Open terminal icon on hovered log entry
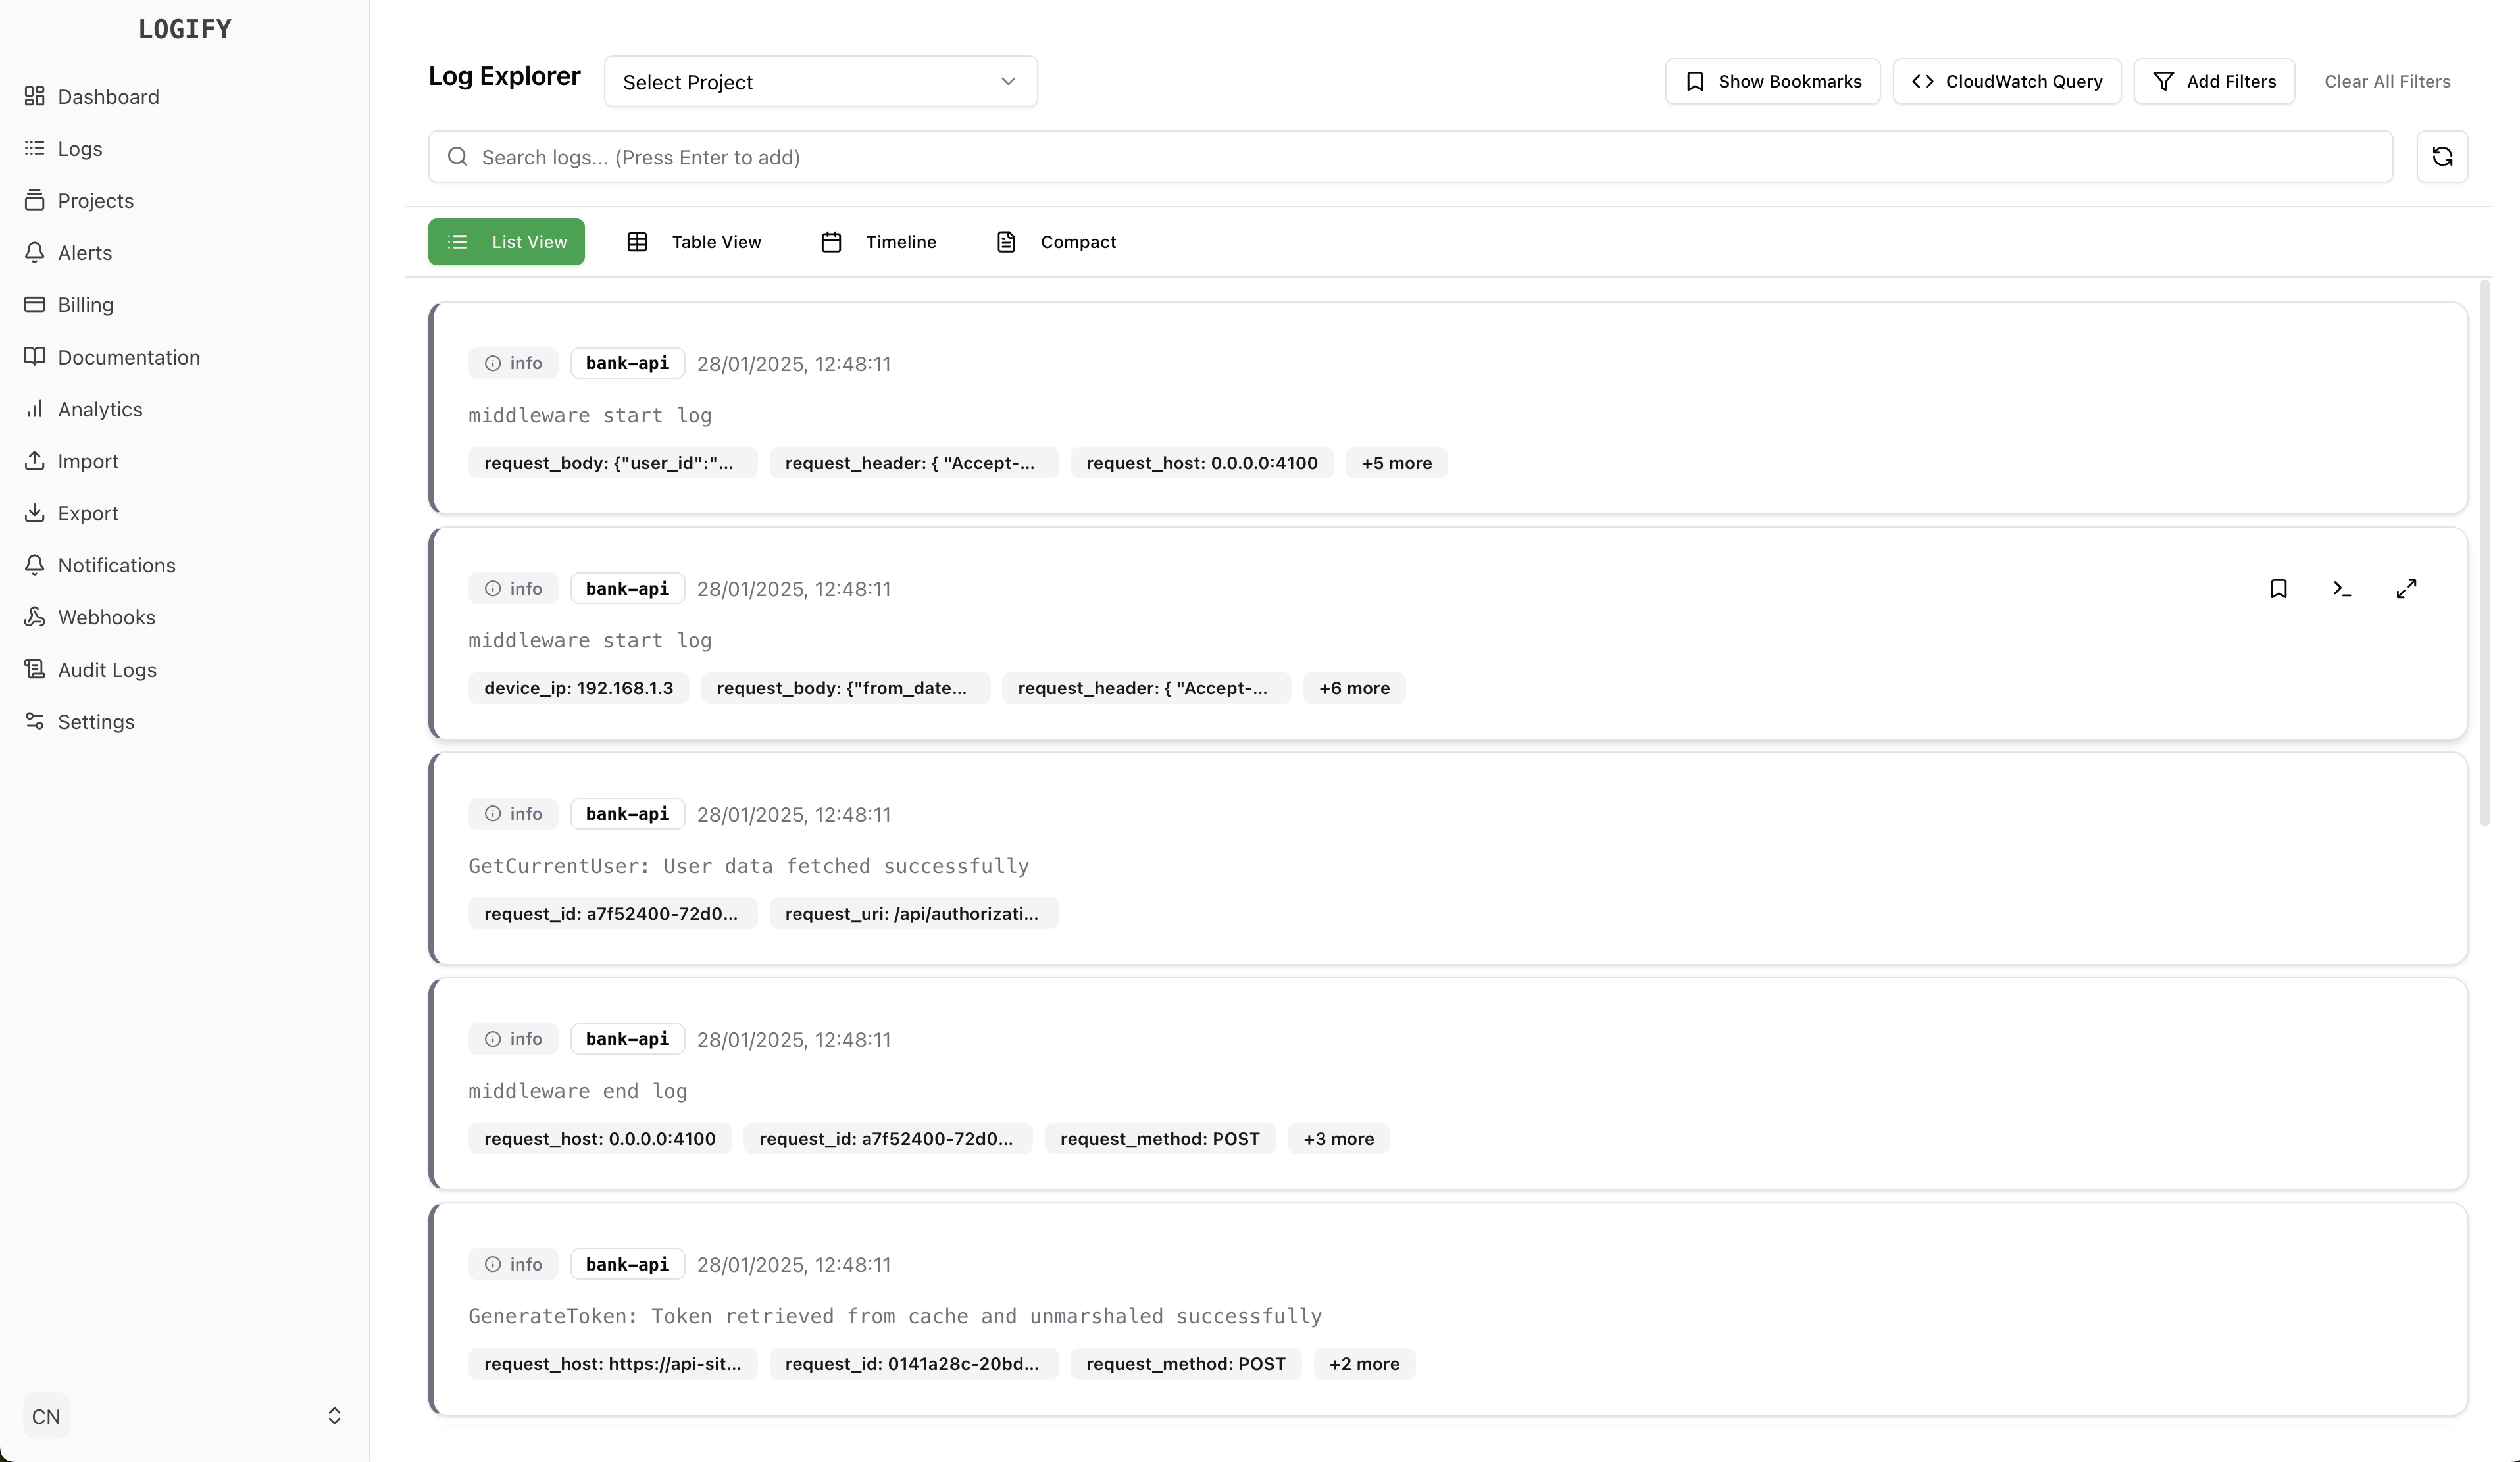 coord(2341,589)
